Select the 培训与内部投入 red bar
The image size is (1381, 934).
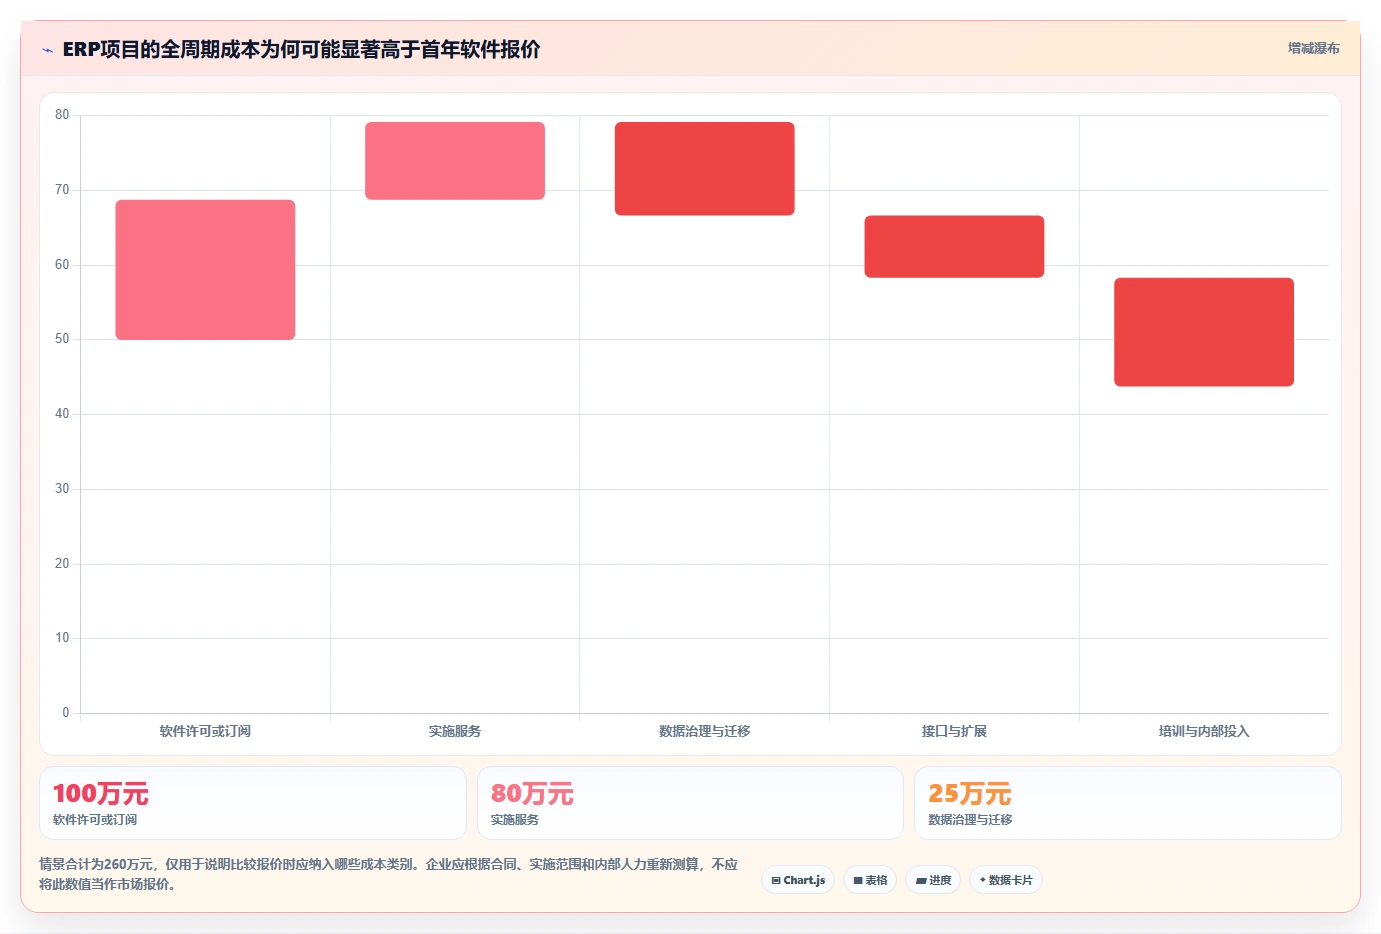click(1204, 332)
